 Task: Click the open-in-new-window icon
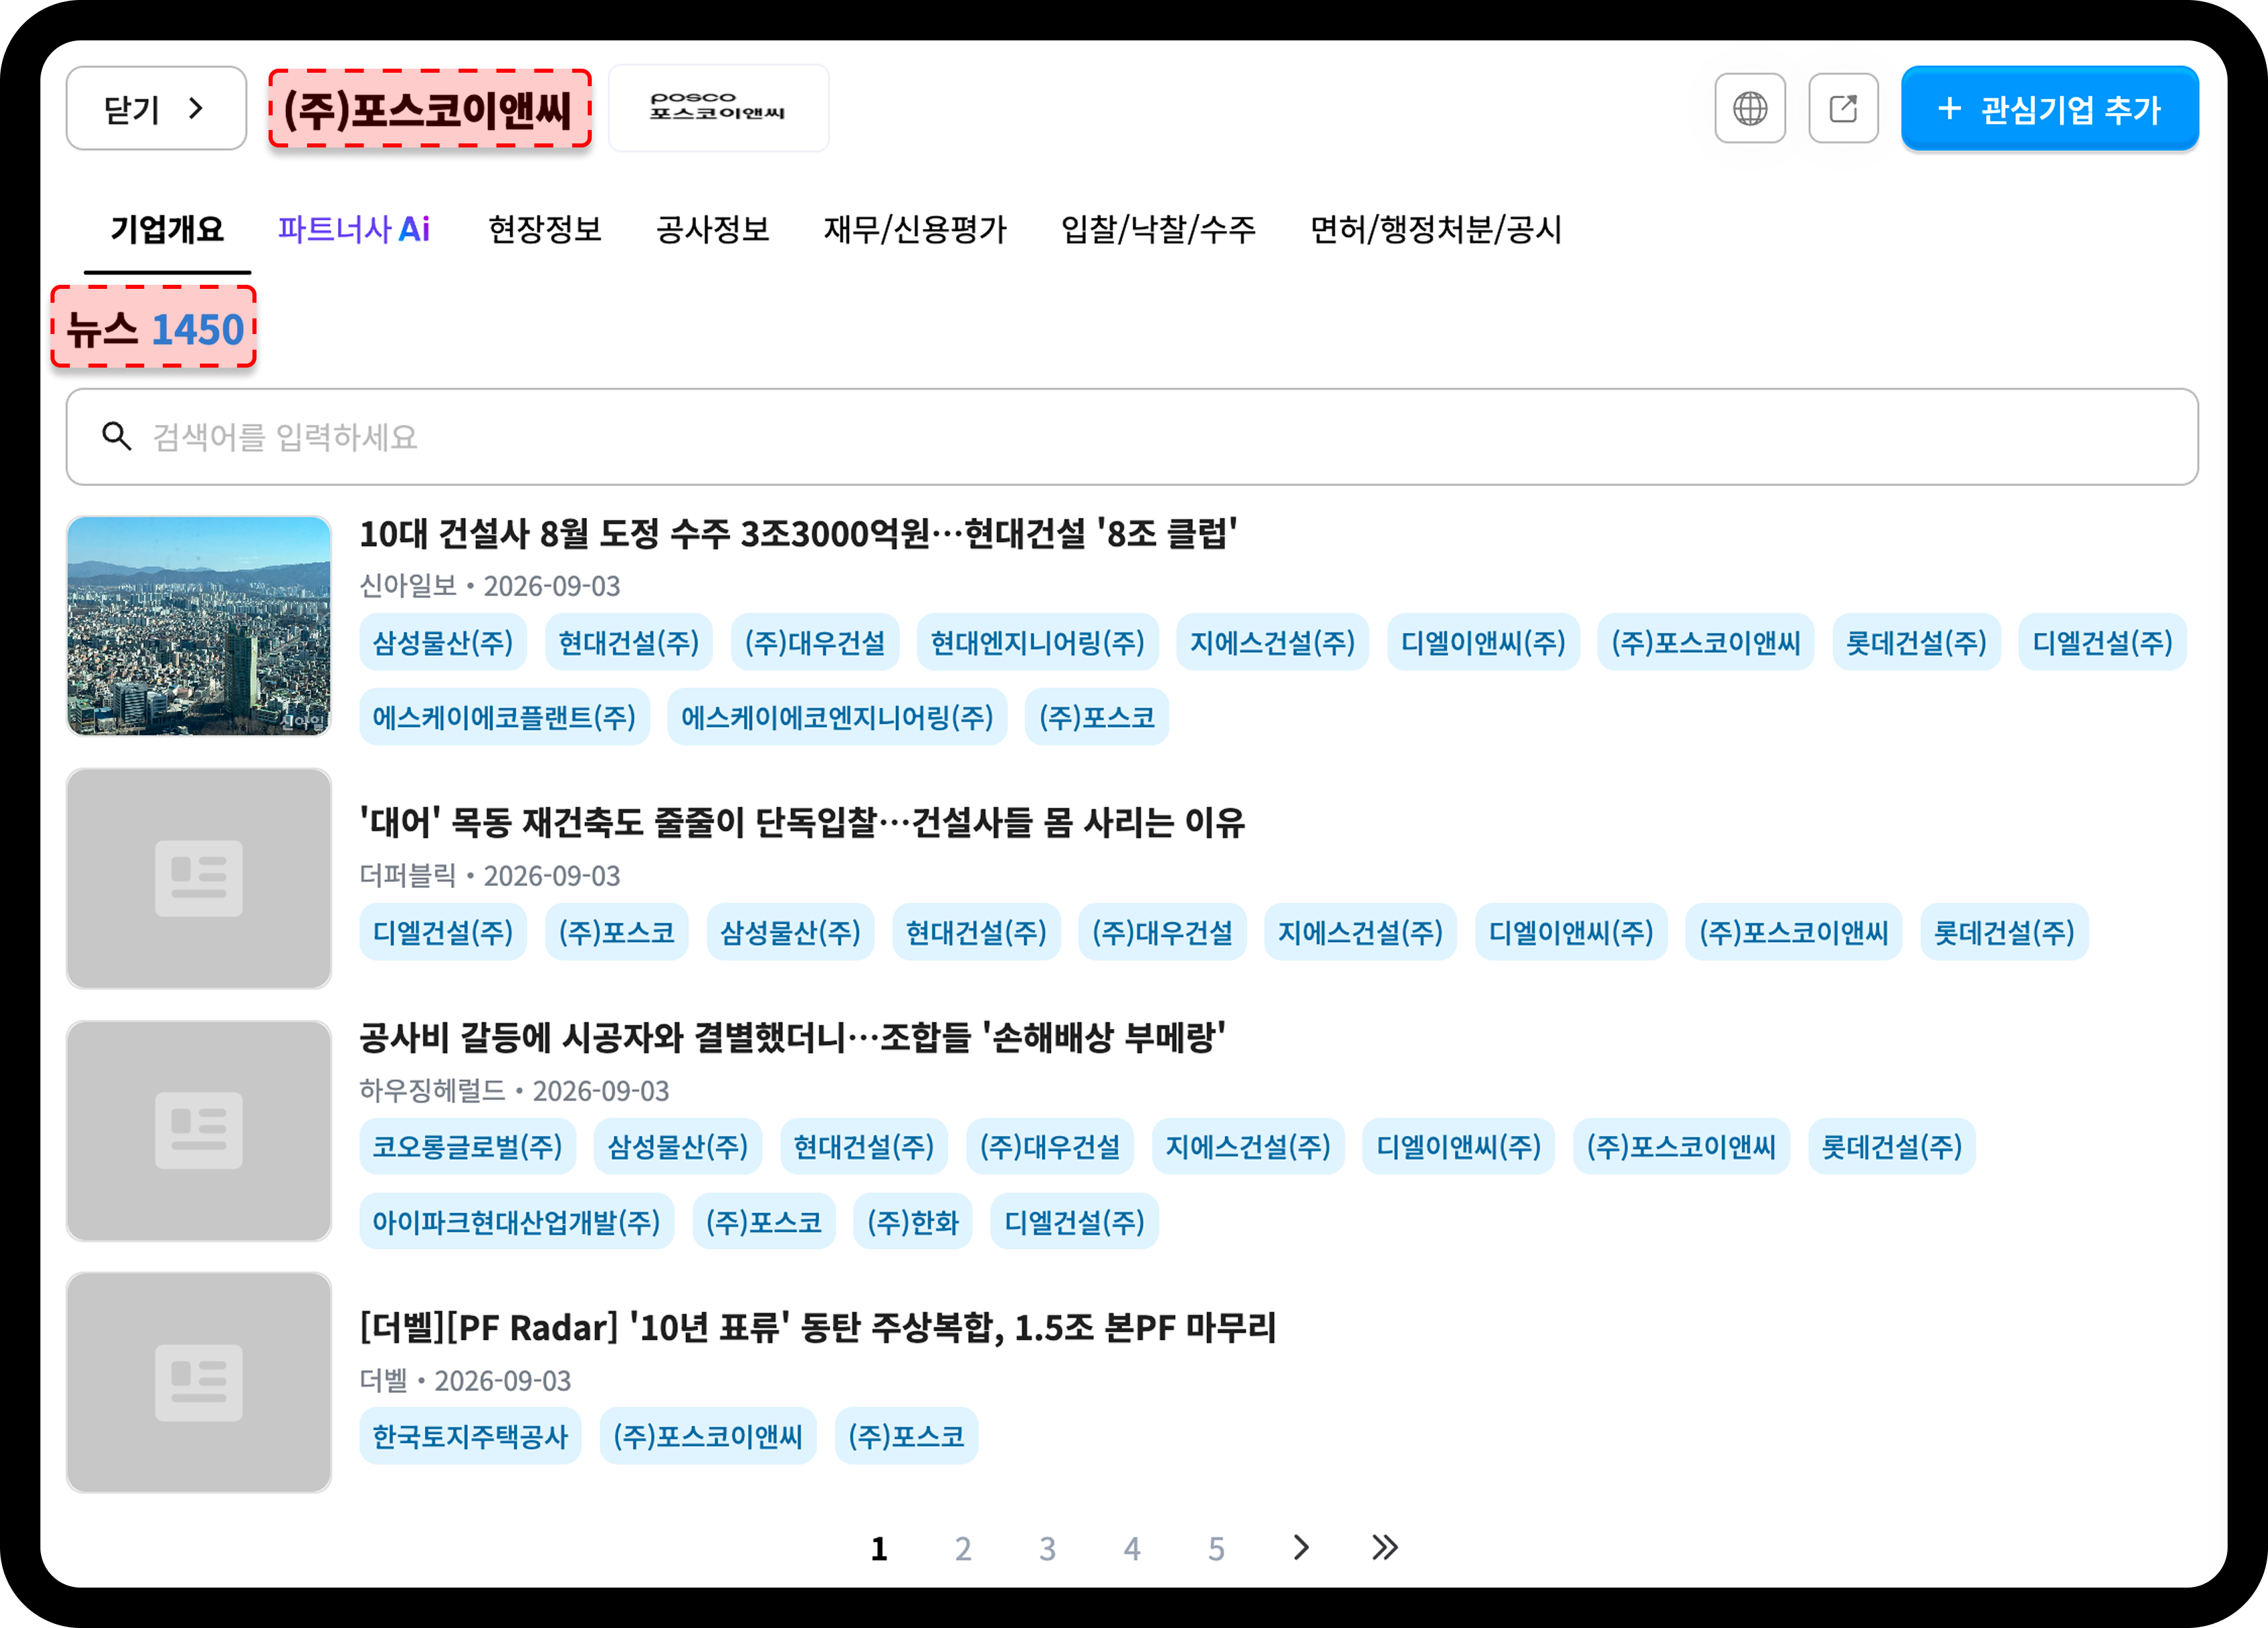click(1843, 108)
